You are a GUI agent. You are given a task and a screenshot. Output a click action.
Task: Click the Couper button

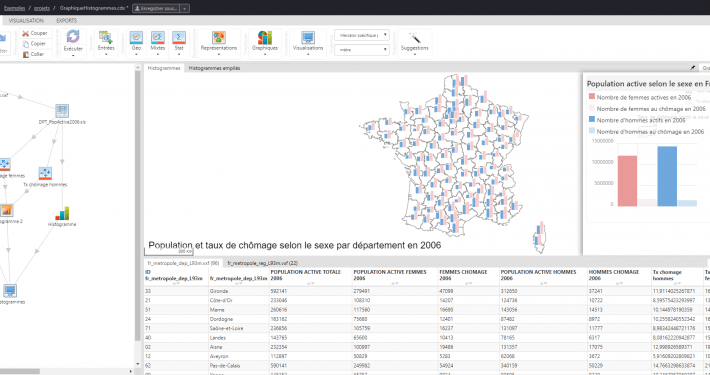35,33
